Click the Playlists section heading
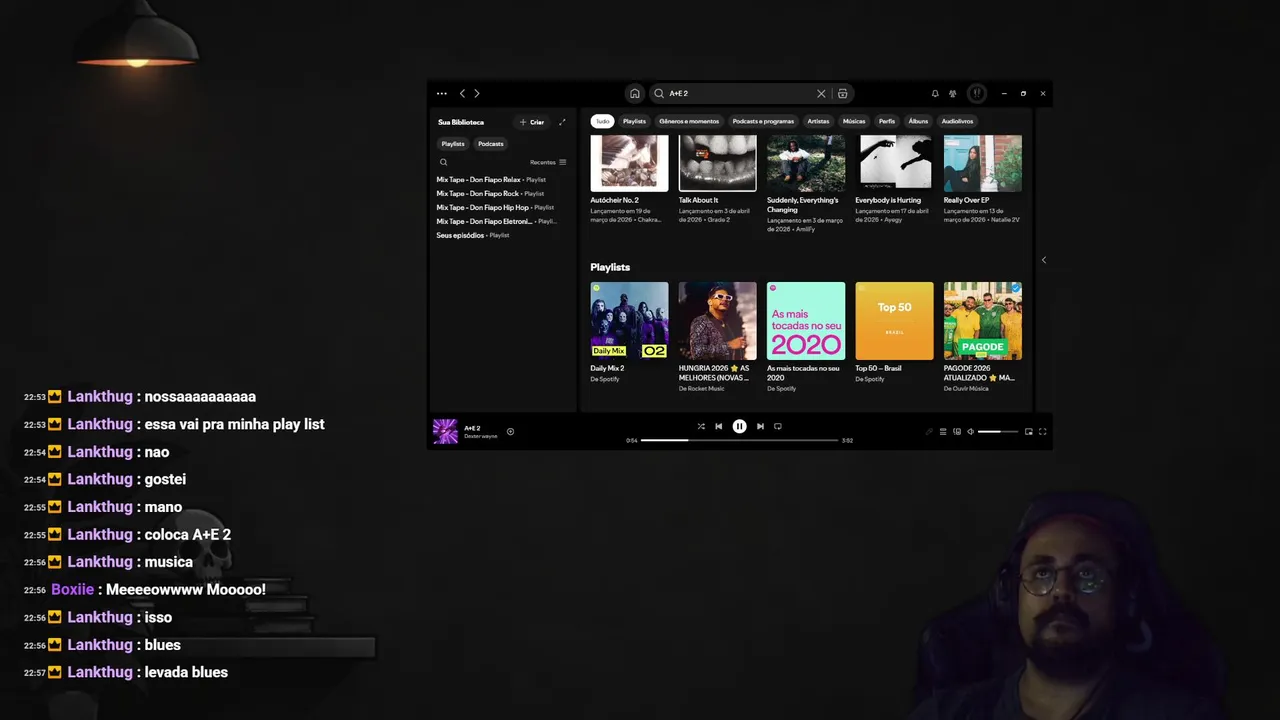 pos(610,267)
